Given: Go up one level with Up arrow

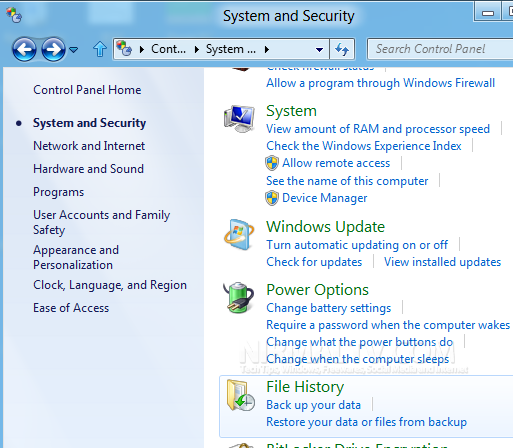Looking at the screenshot, I should point(100,49).
